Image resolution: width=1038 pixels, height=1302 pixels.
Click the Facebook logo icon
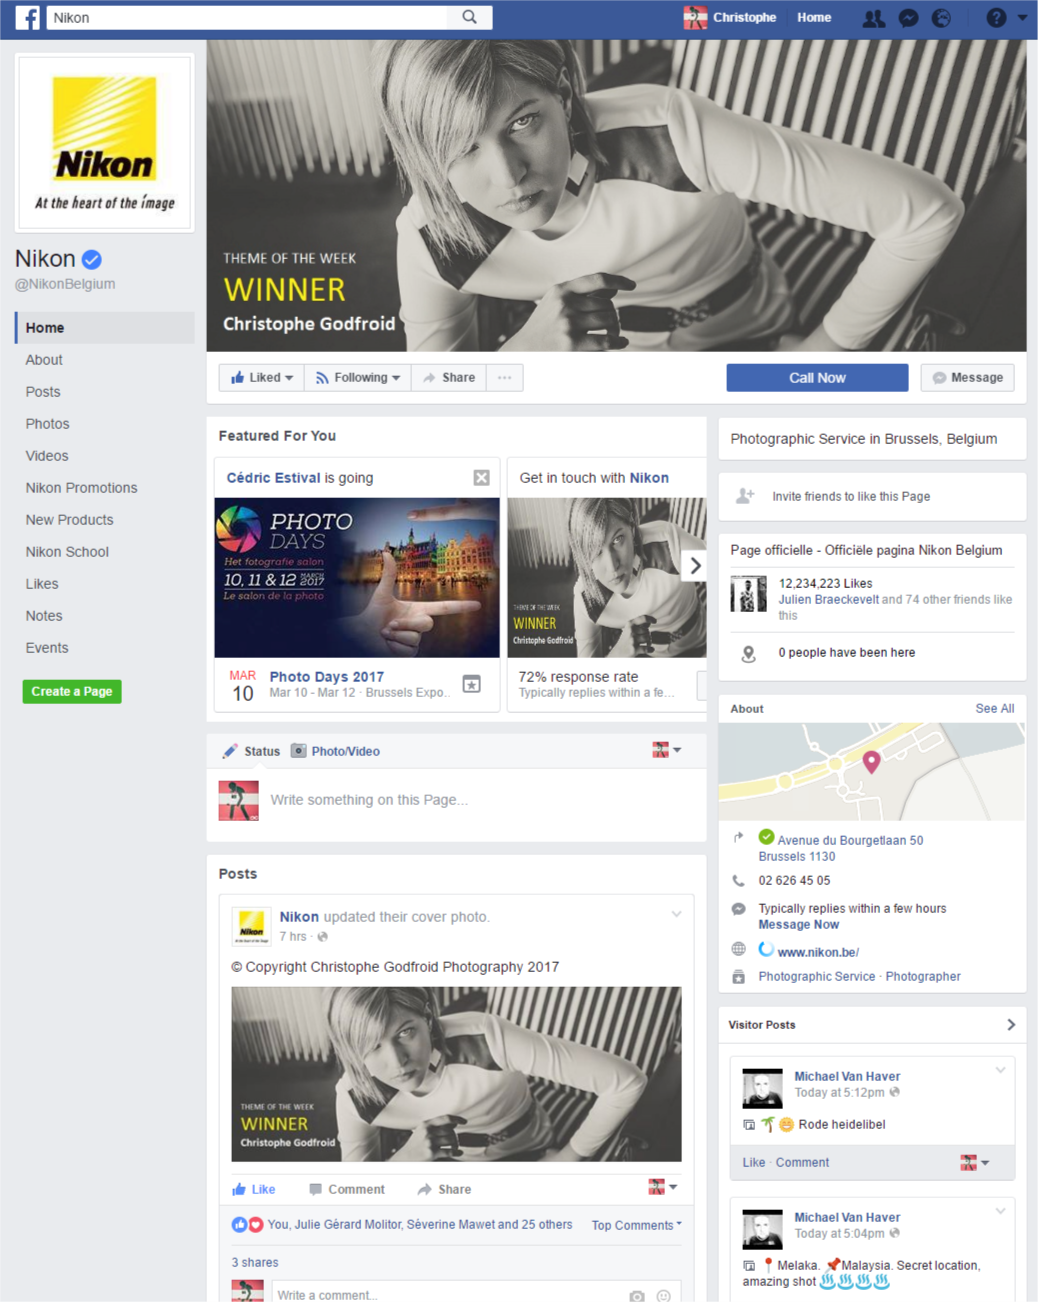pyautogui.click(x=27, y=17)
